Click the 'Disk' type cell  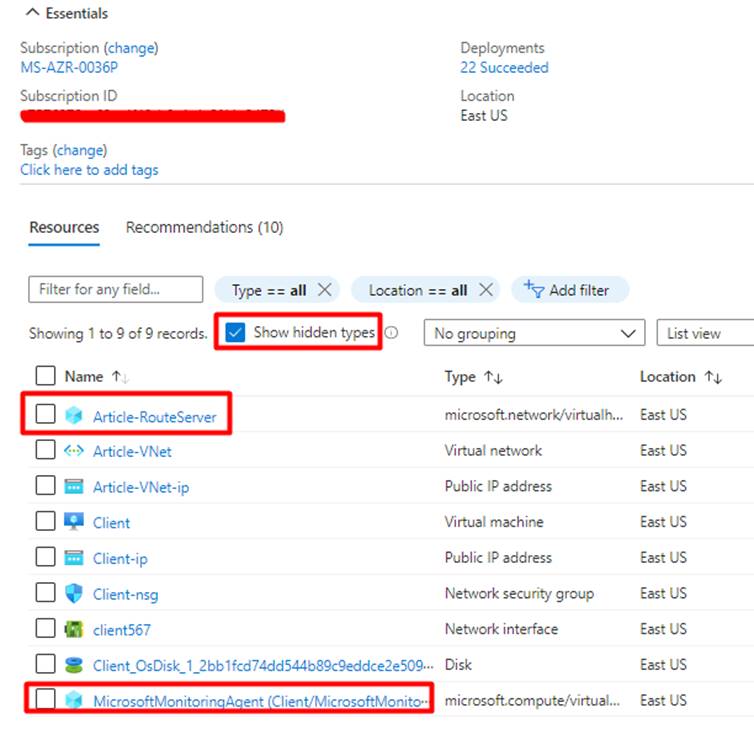458,665
